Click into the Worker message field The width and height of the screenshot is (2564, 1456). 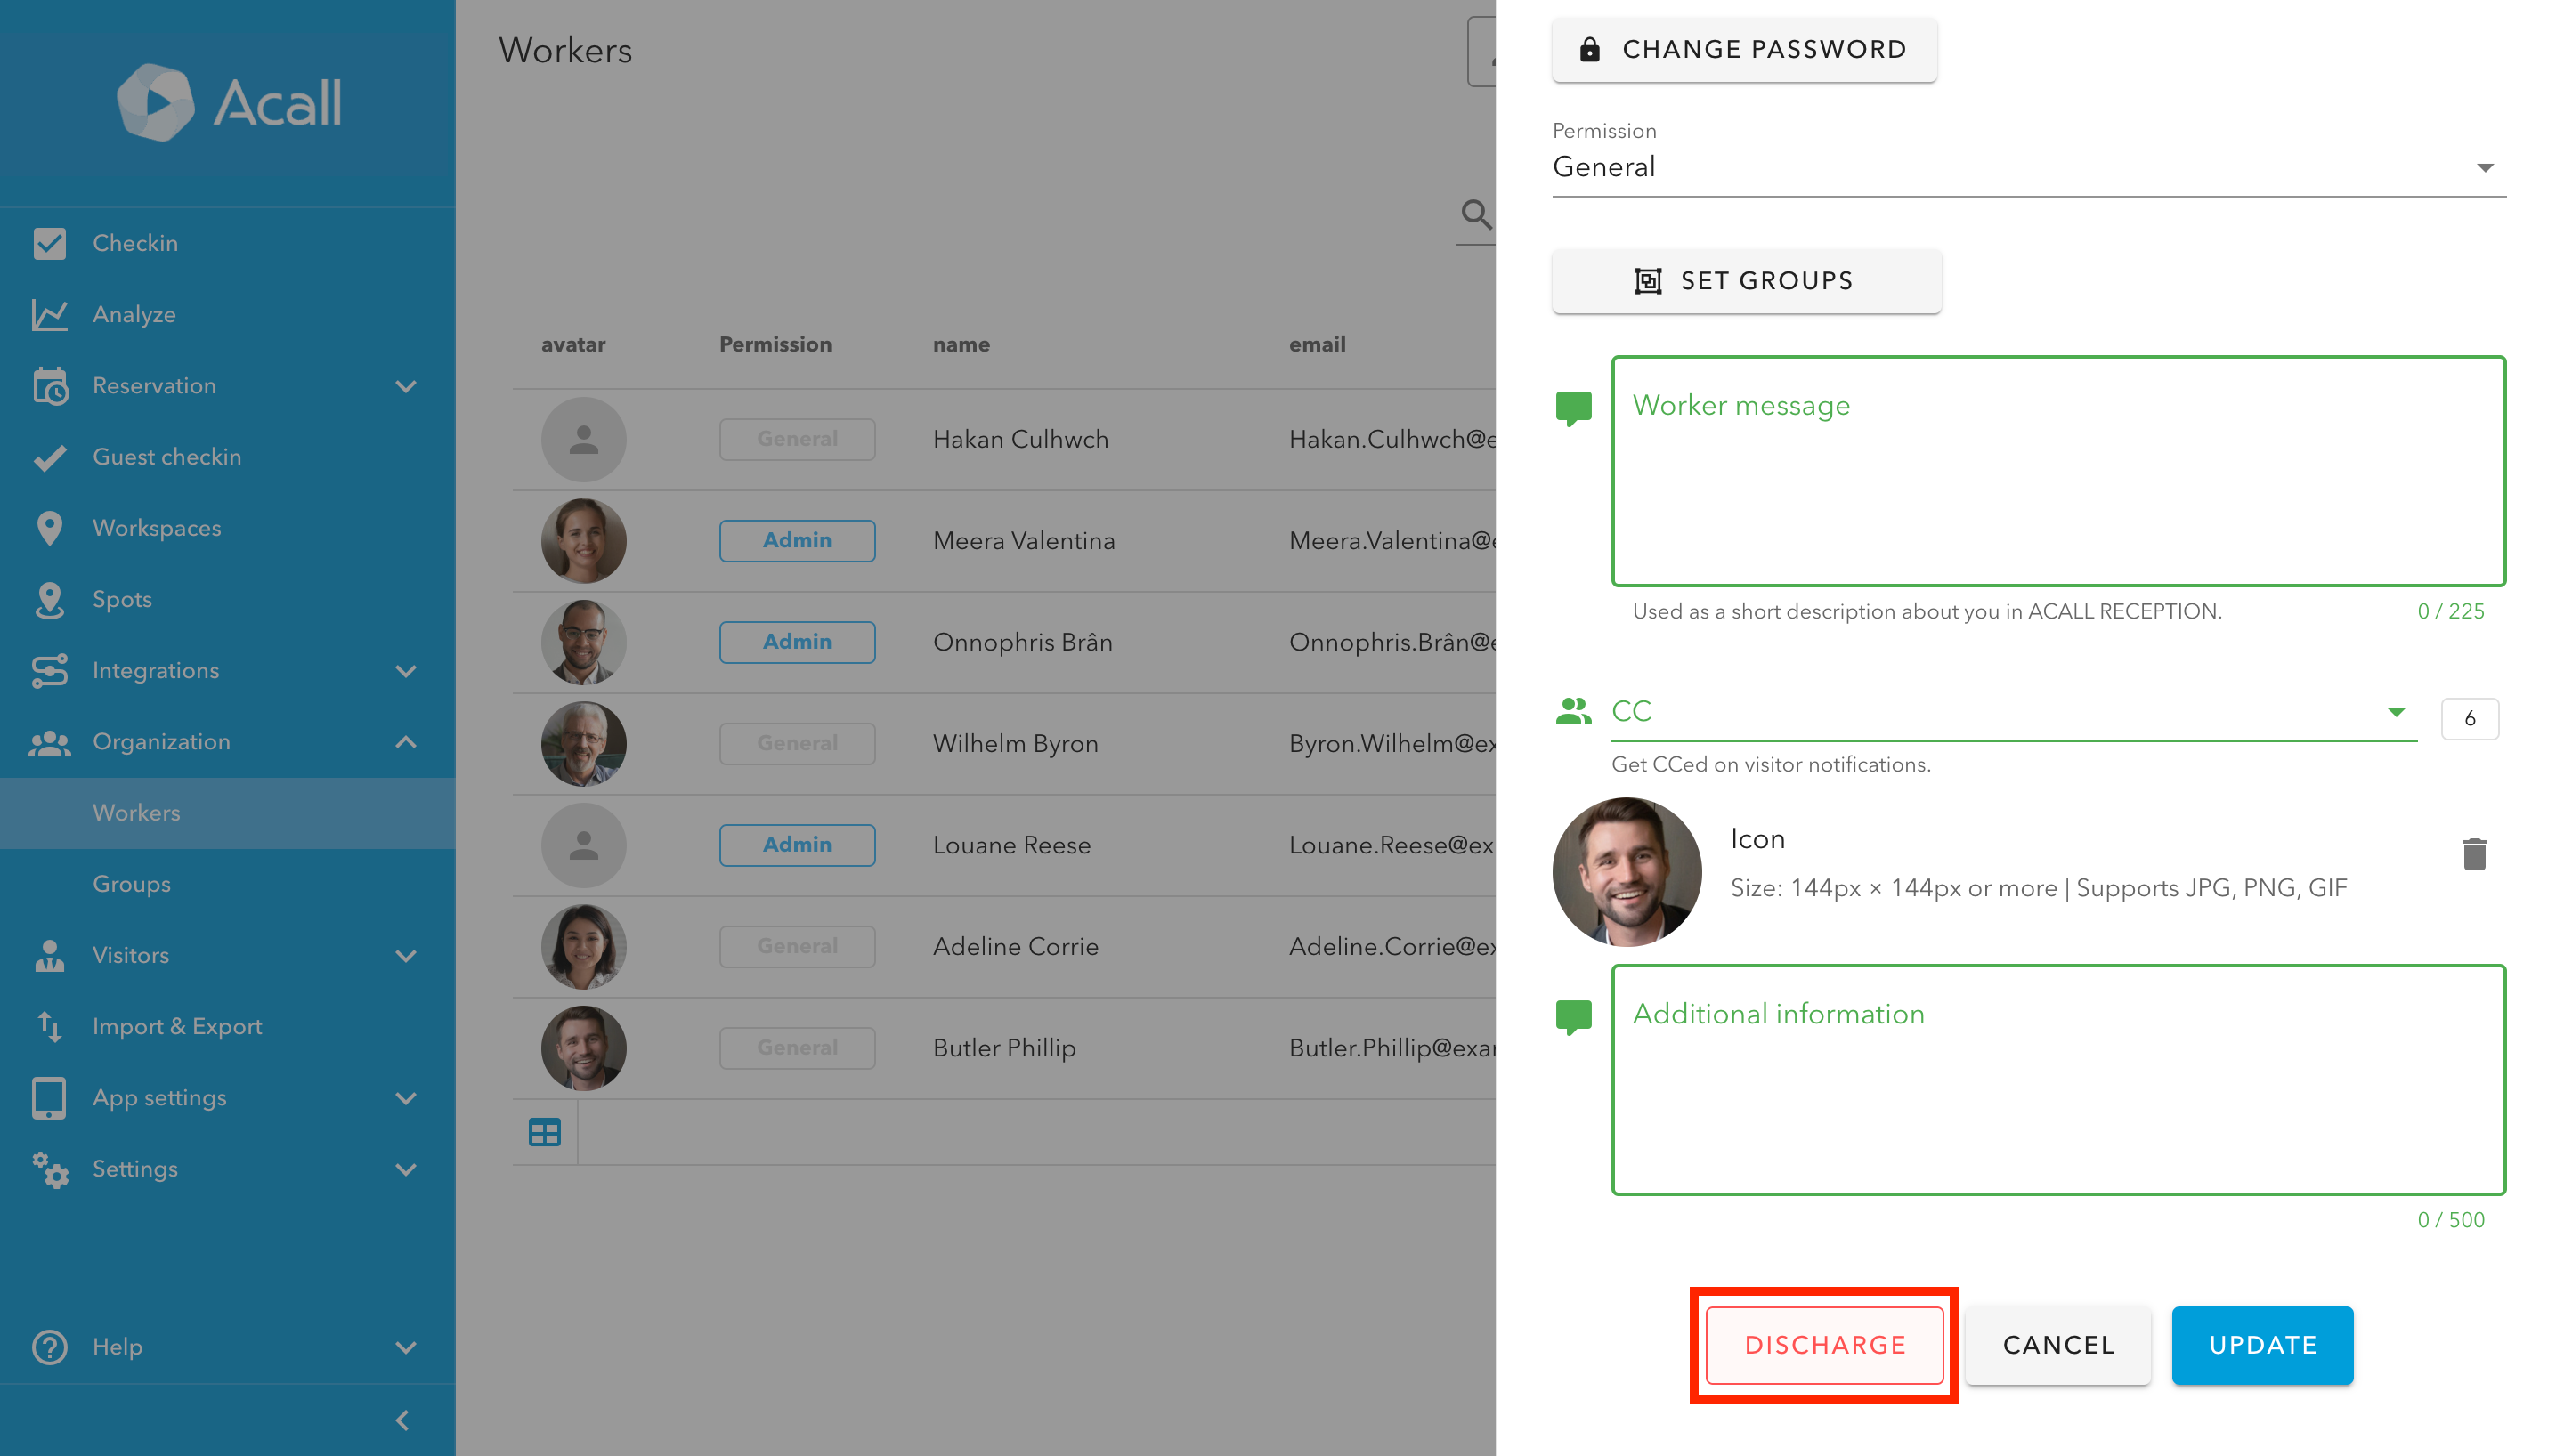pyautogui.click(x=2057, y=472)
